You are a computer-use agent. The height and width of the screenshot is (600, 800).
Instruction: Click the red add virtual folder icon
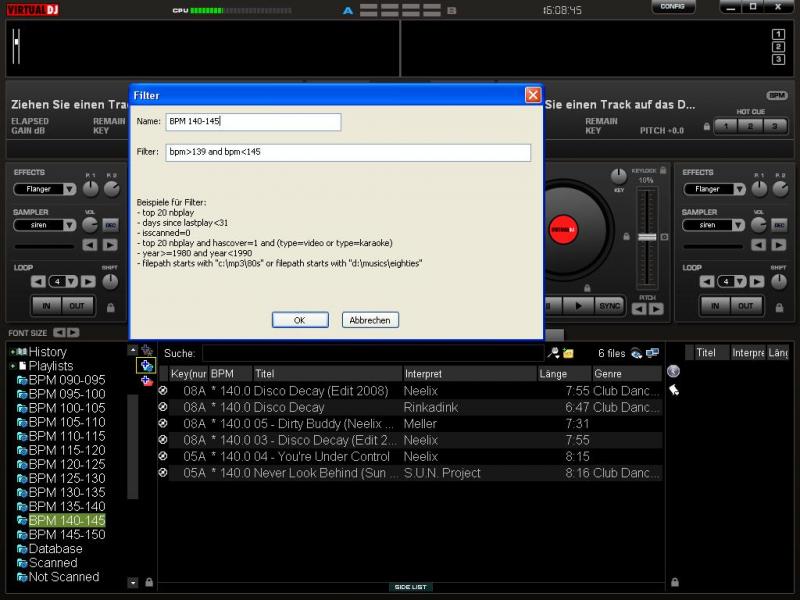146,381
